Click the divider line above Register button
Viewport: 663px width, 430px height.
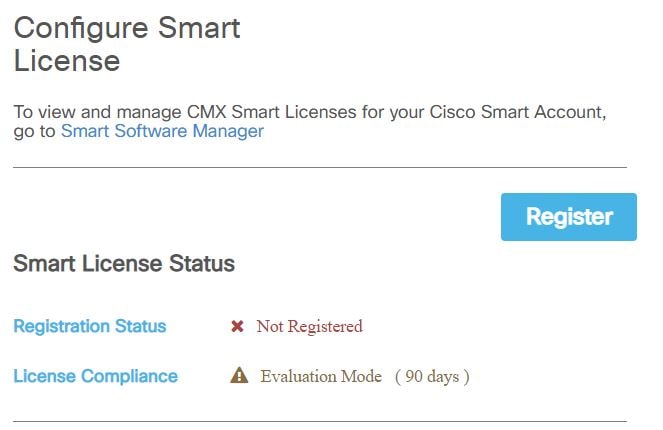coord(320,167)
